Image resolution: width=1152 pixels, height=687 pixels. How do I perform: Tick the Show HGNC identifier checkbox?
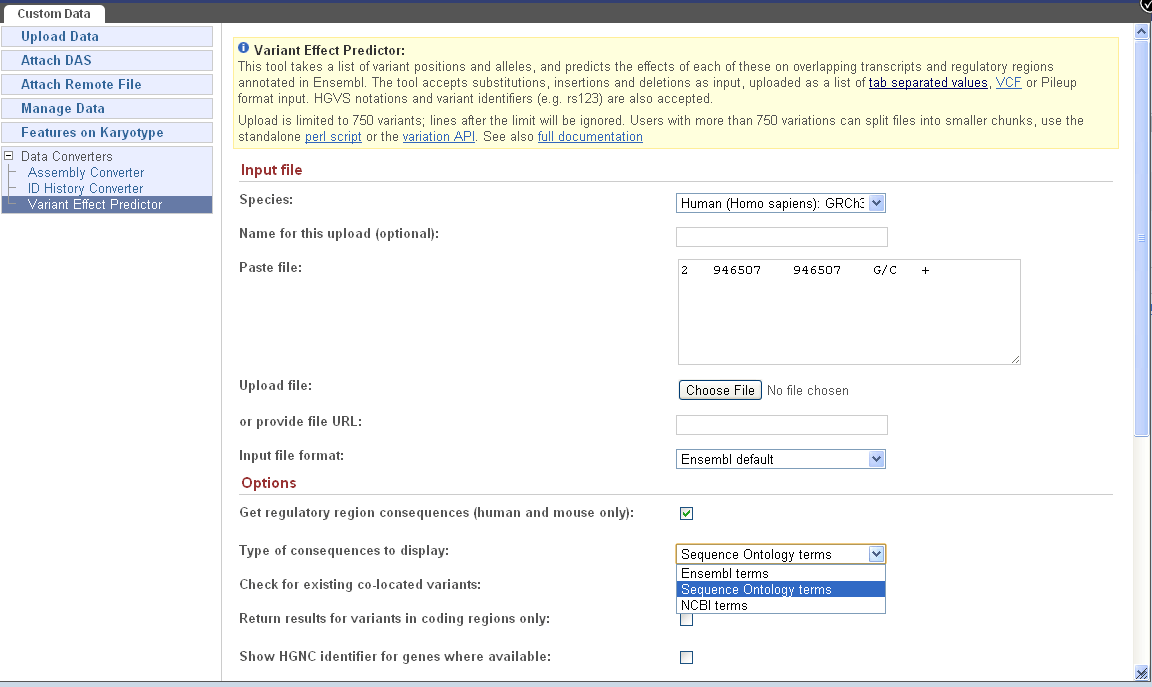(686, 657)
